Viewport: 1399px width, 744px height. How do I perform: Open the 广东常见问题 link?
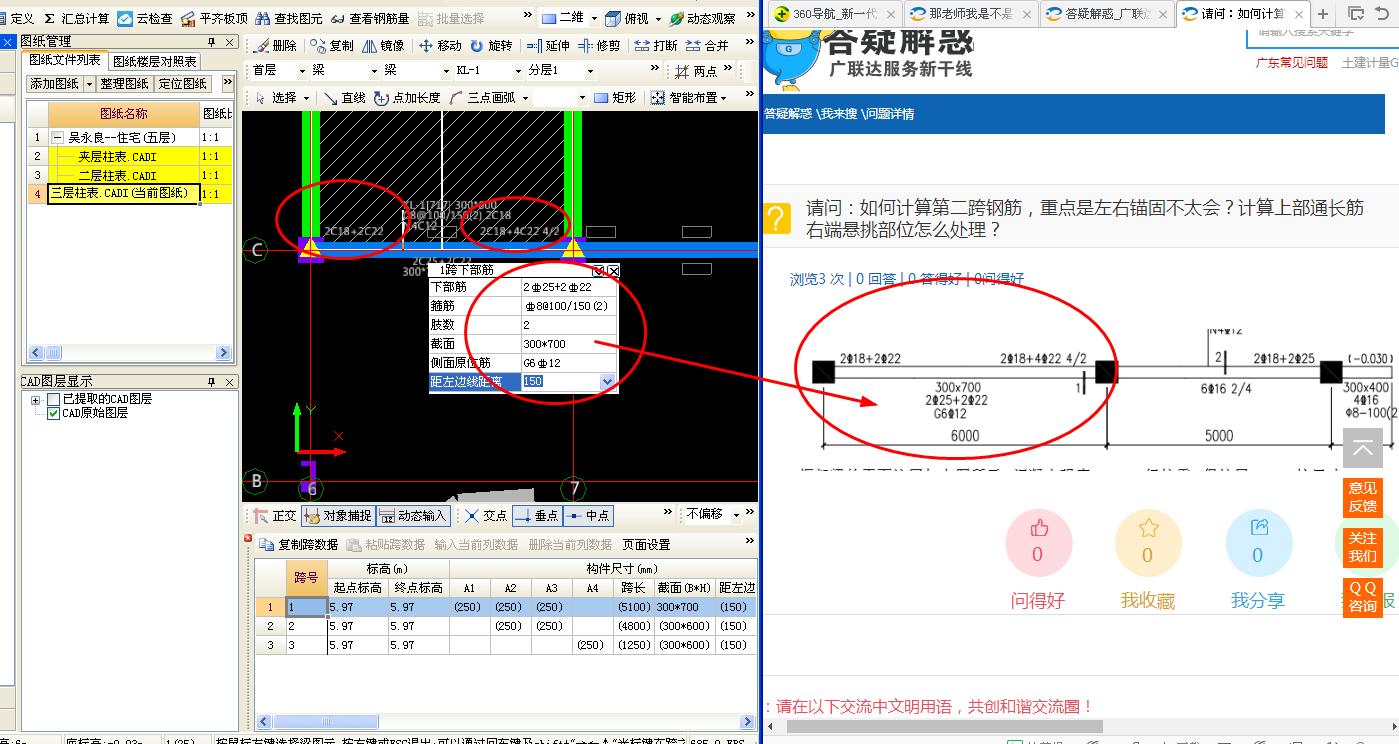pyautogui.click(x=1292, y=62)
